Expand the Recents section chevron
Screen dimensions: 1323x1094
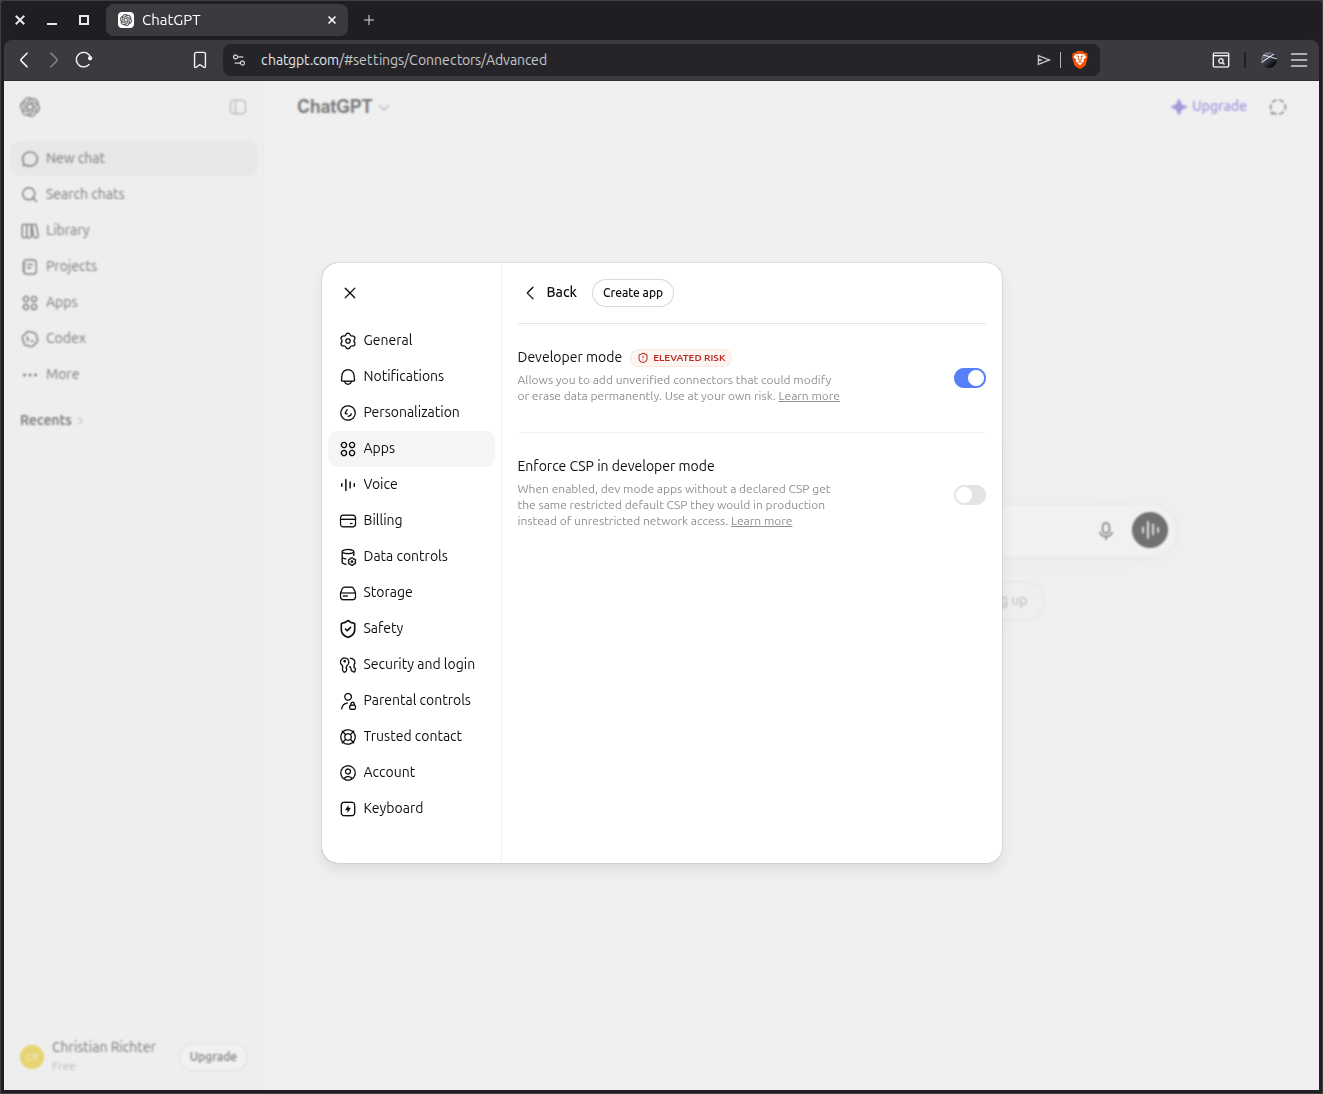click(x=81, y=421)
